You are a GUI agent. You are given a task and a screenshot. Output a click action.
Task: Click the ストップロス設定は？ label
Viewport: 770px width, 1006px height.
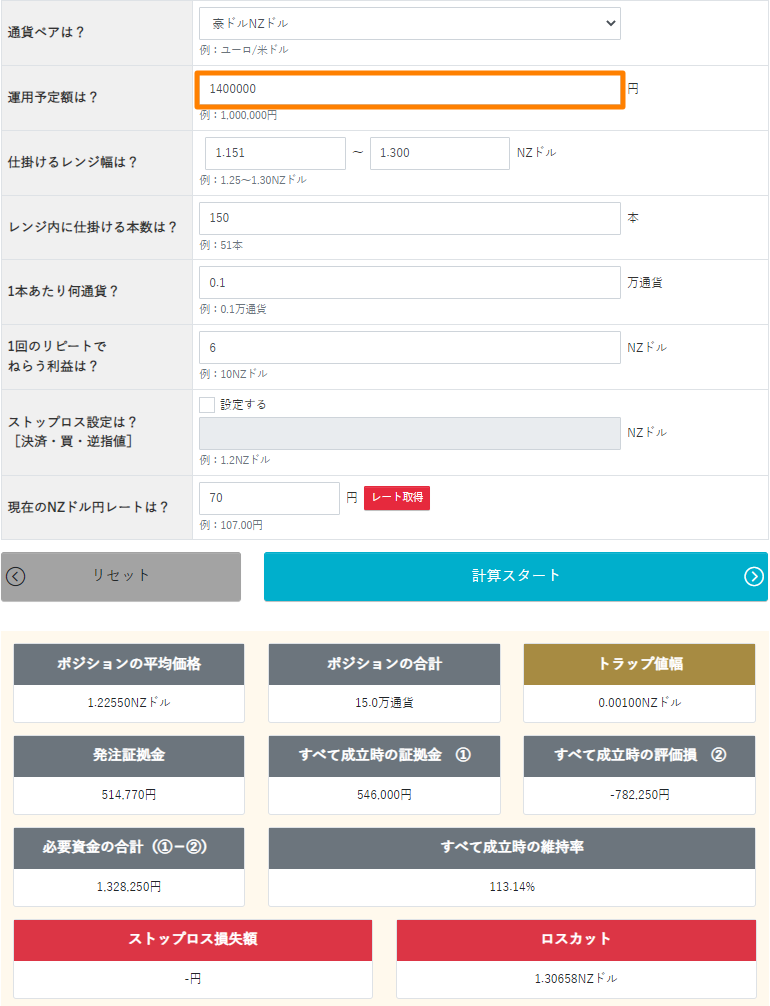coord(73,422)
